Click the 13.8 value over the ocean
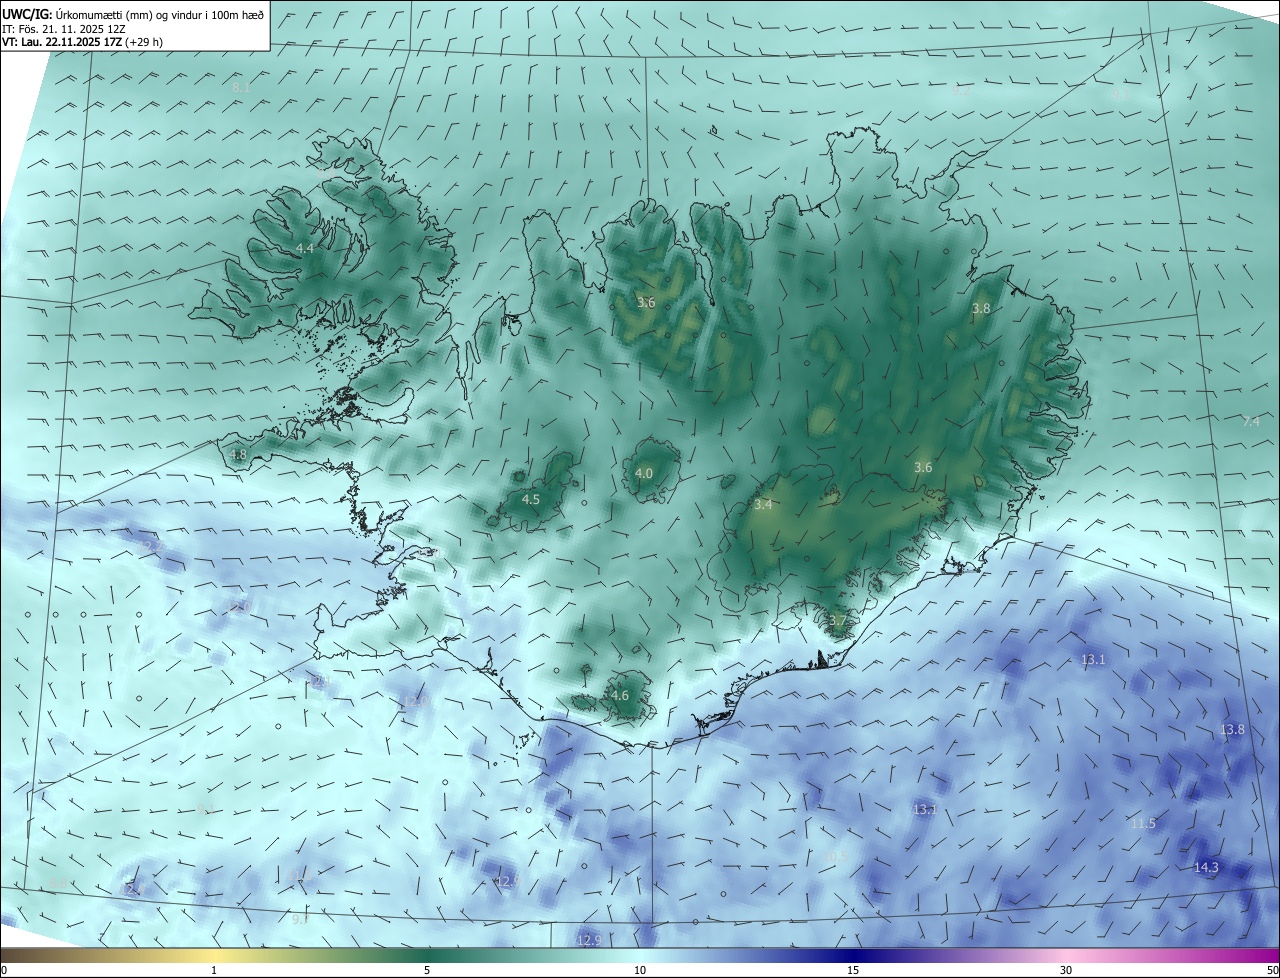 pyautogui.click(x=1232, y=730)
